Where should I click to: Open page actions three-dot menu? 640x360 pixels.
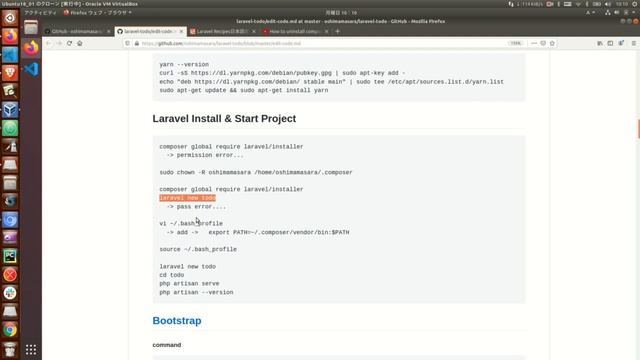point(534,43)
